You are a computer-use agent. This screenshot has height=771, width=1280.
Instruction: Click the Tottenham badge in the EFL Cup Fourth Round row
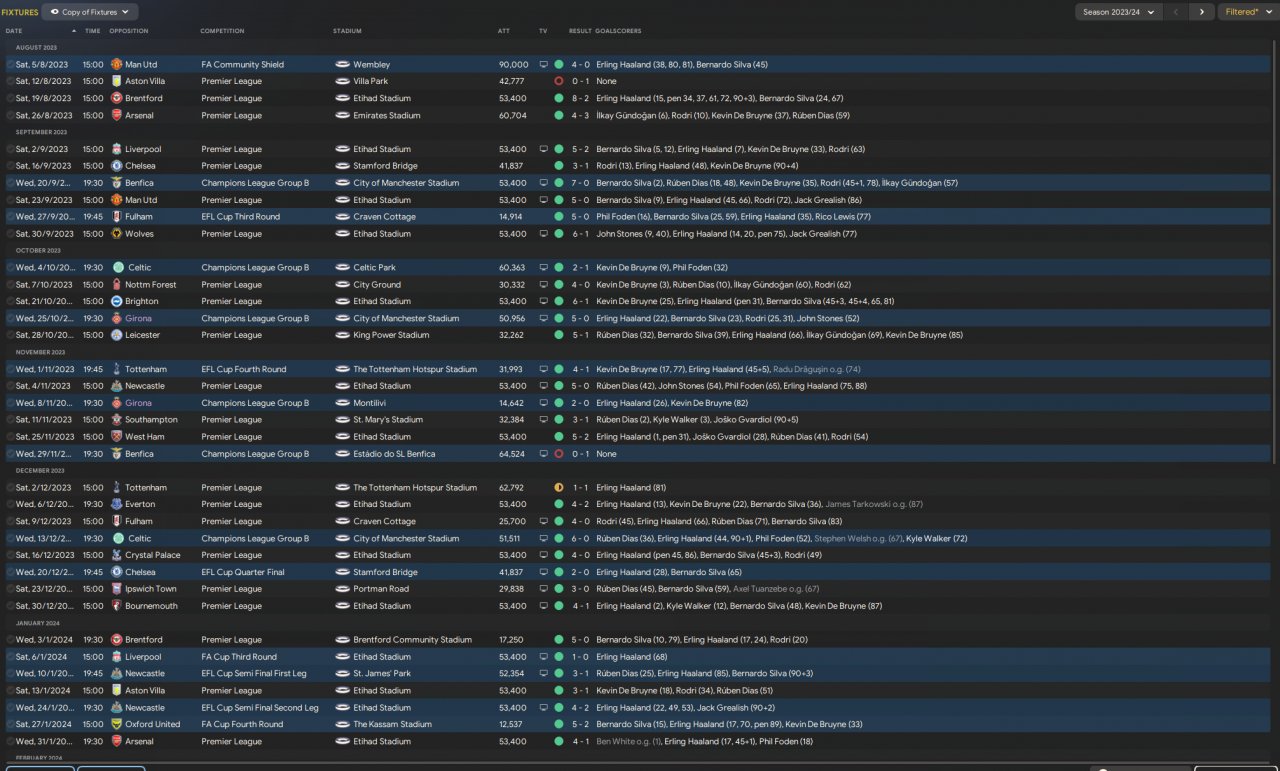117,369
